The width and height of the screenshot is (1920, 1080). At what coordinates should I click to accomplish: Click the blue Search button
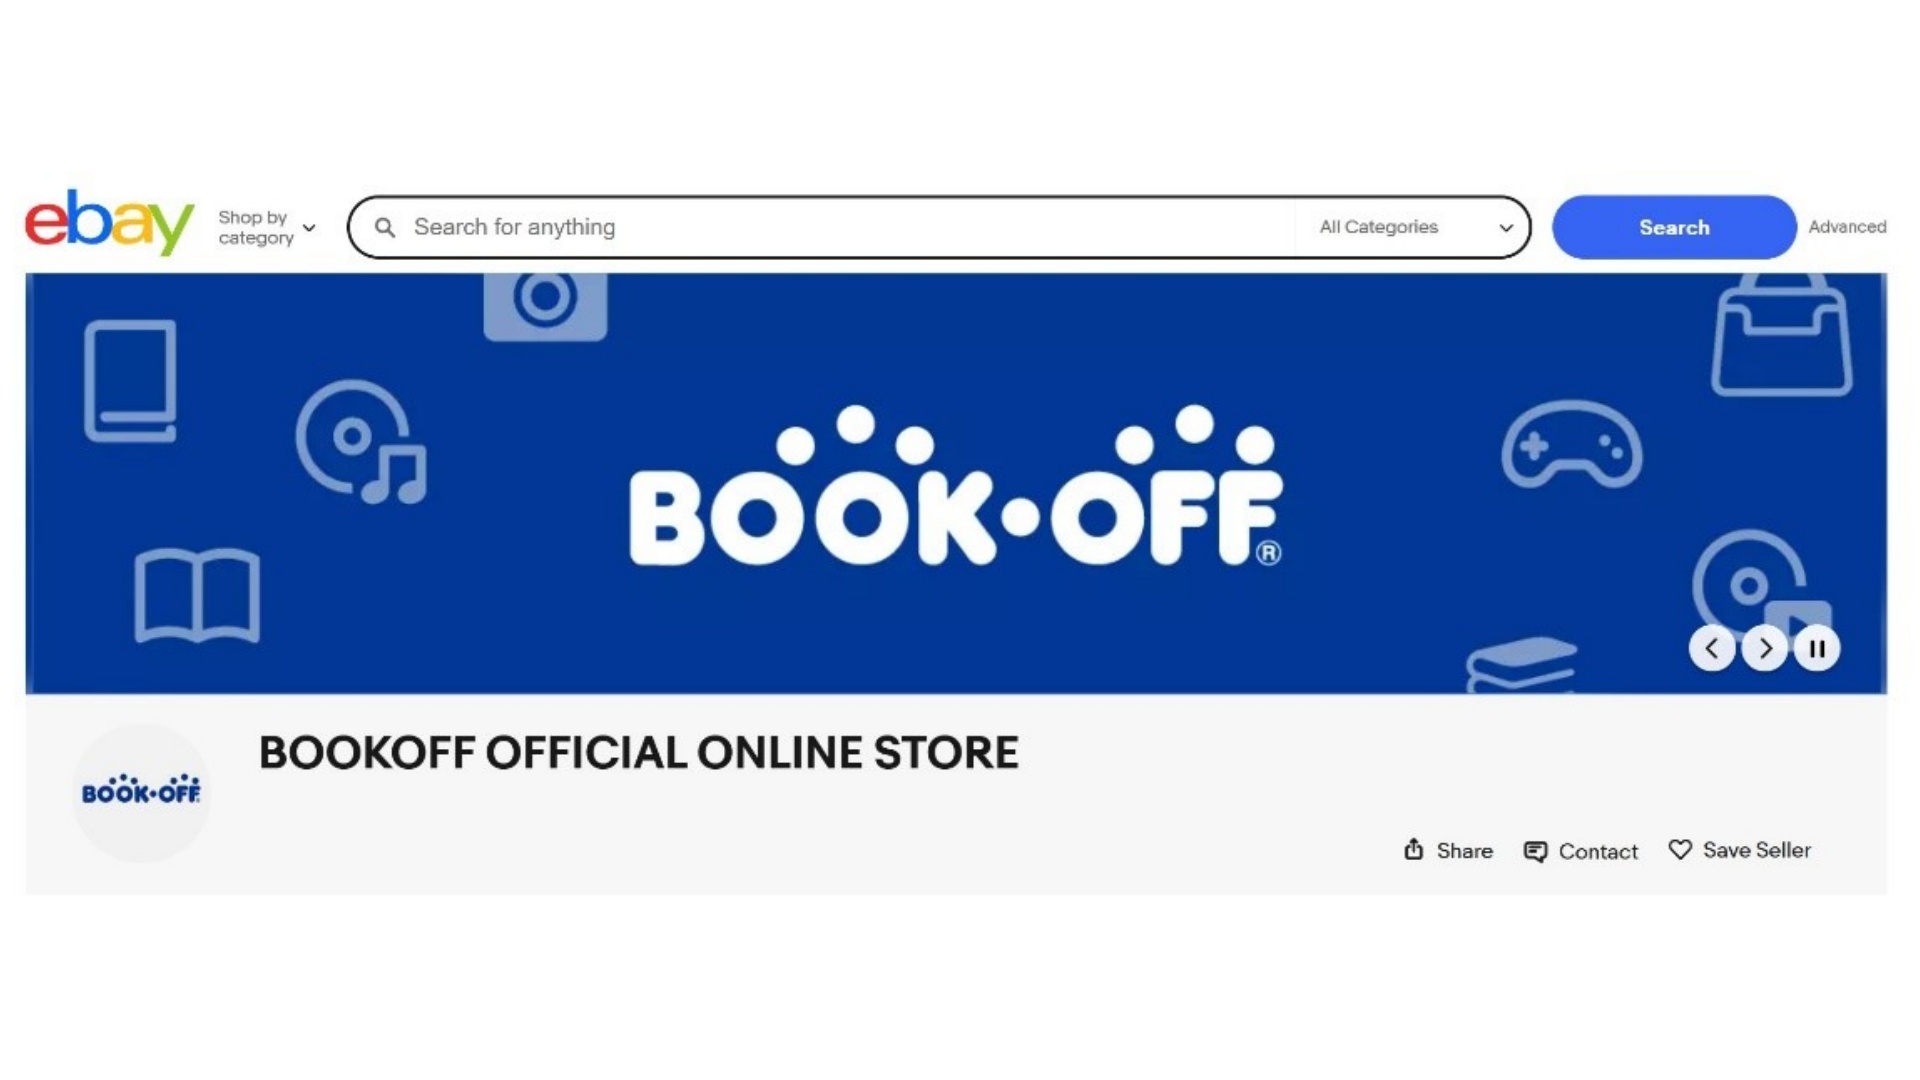pos(1674,227)
